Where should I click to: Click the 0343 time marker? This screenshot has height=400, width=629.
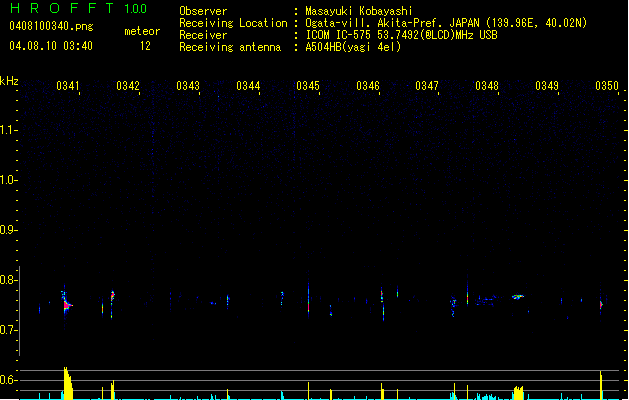[188, 86]
